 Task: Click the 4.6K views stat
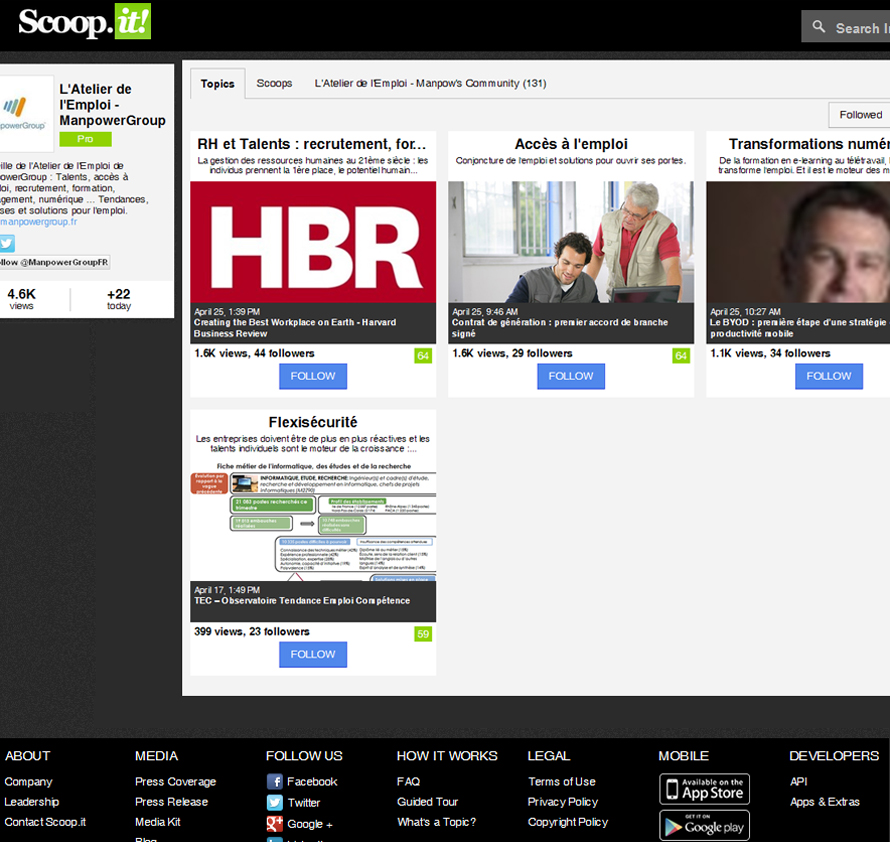(22, 299)
